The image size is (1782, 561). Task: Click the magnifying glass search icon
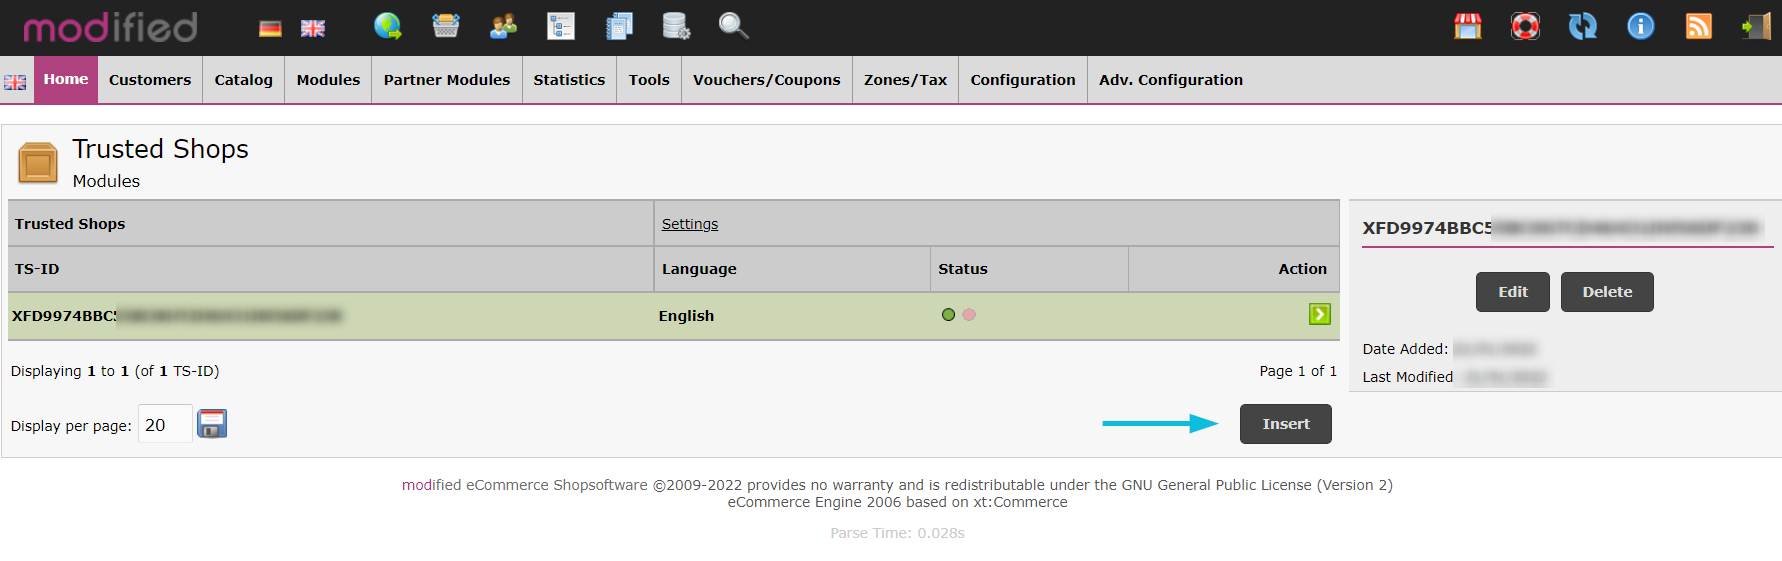click(734, 26)
